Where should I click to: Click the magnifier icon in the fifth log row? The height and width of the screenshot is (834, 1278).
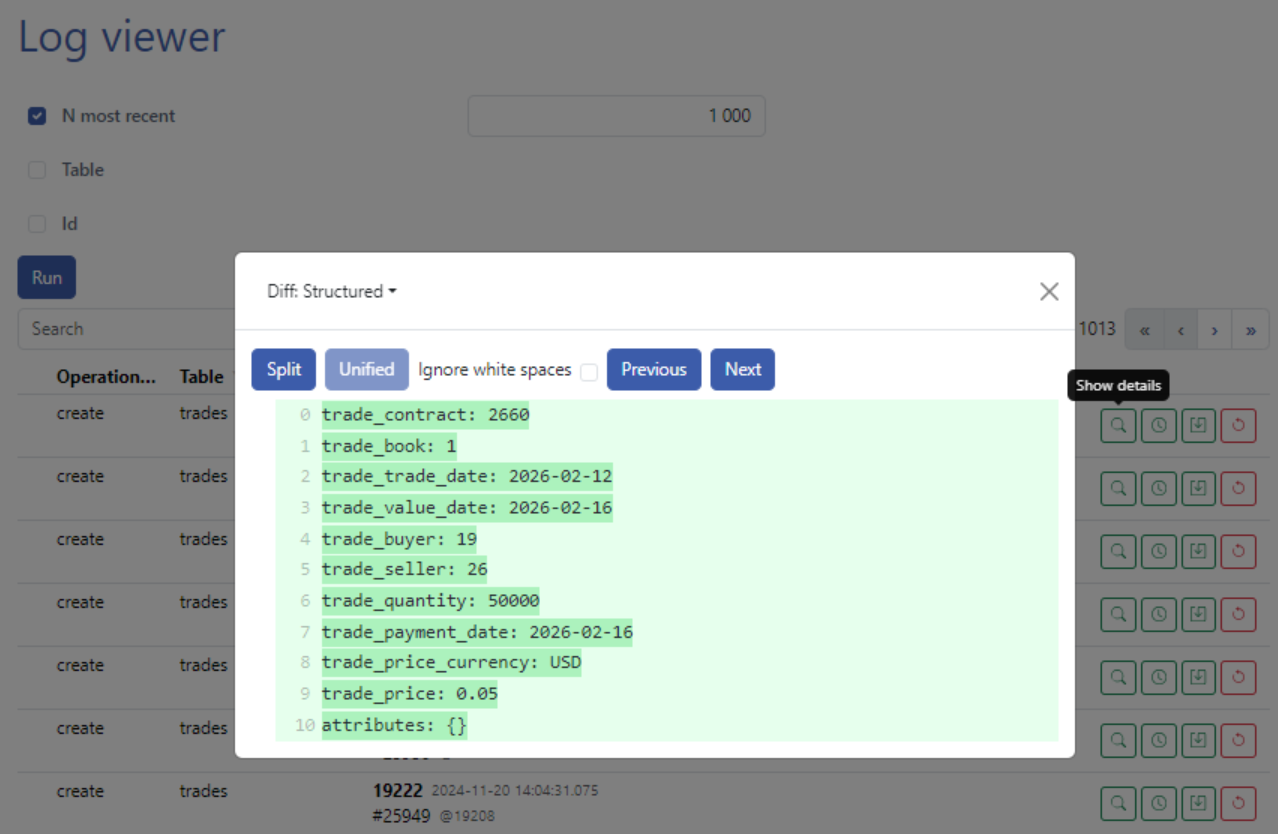1118,677
